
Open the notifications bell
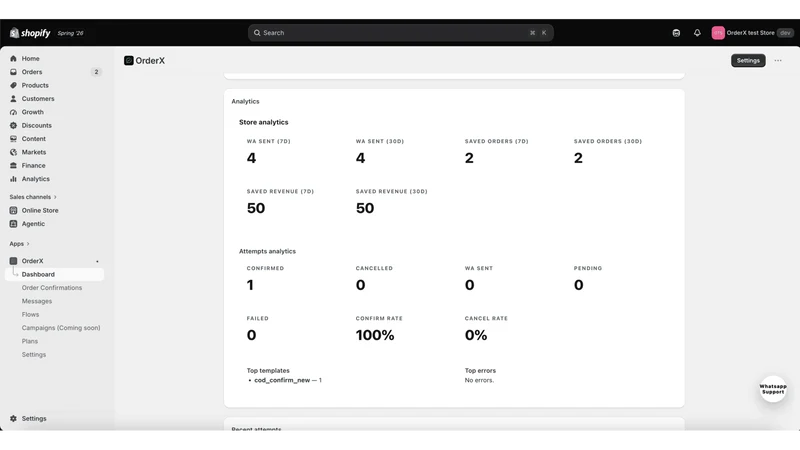tap(697, 33)
